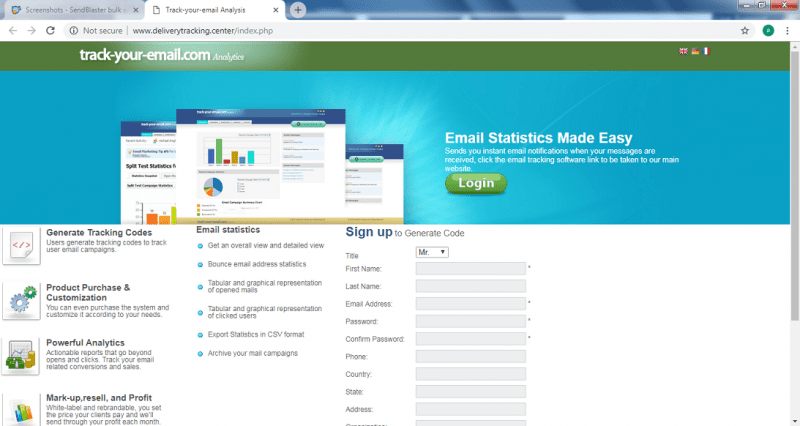Click the Mark-up, resell and Profit icon
This screenshot has height=426, width=800.
click(x=21, y=410)
